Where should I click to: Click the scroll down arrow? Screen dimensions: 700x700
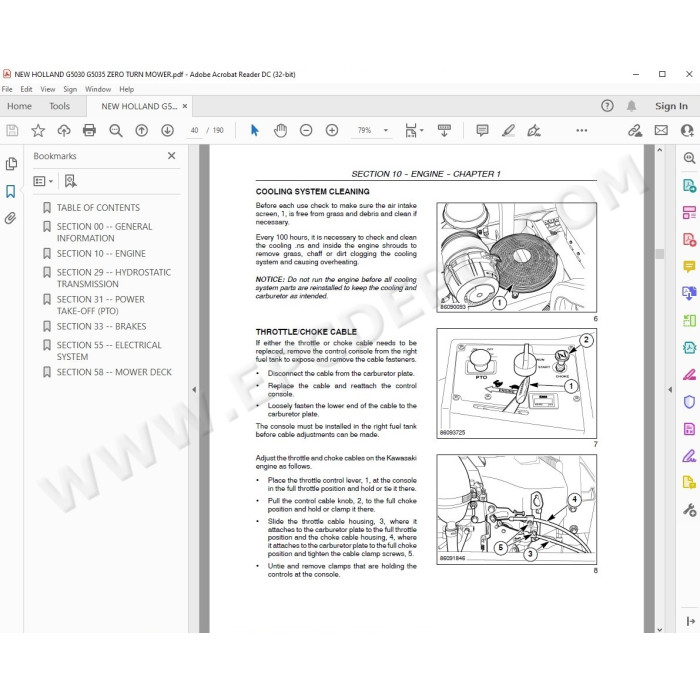(660, 629)
